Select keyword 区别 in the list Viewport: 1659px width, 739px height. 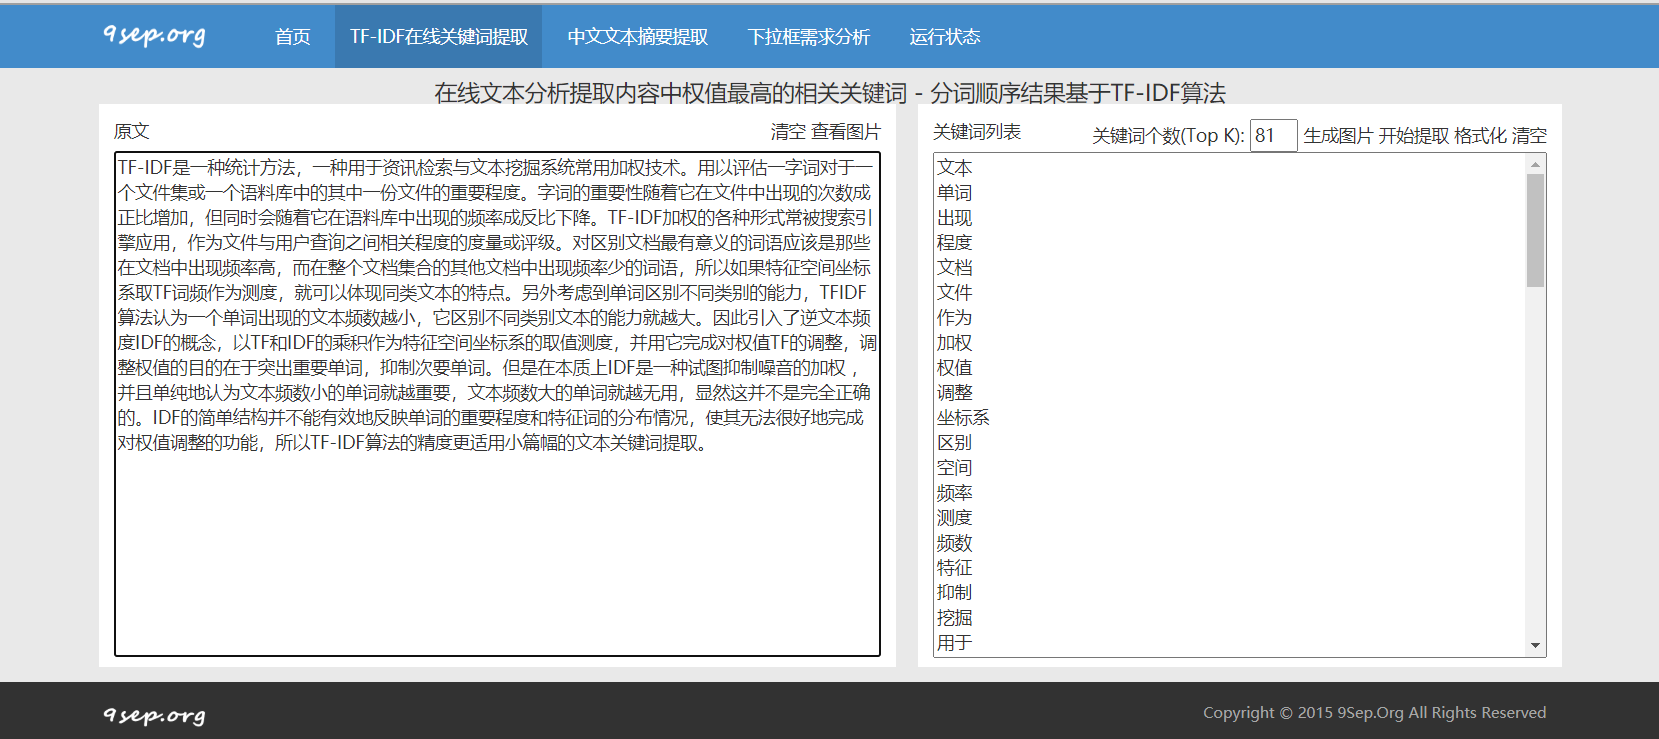(954, 443)
